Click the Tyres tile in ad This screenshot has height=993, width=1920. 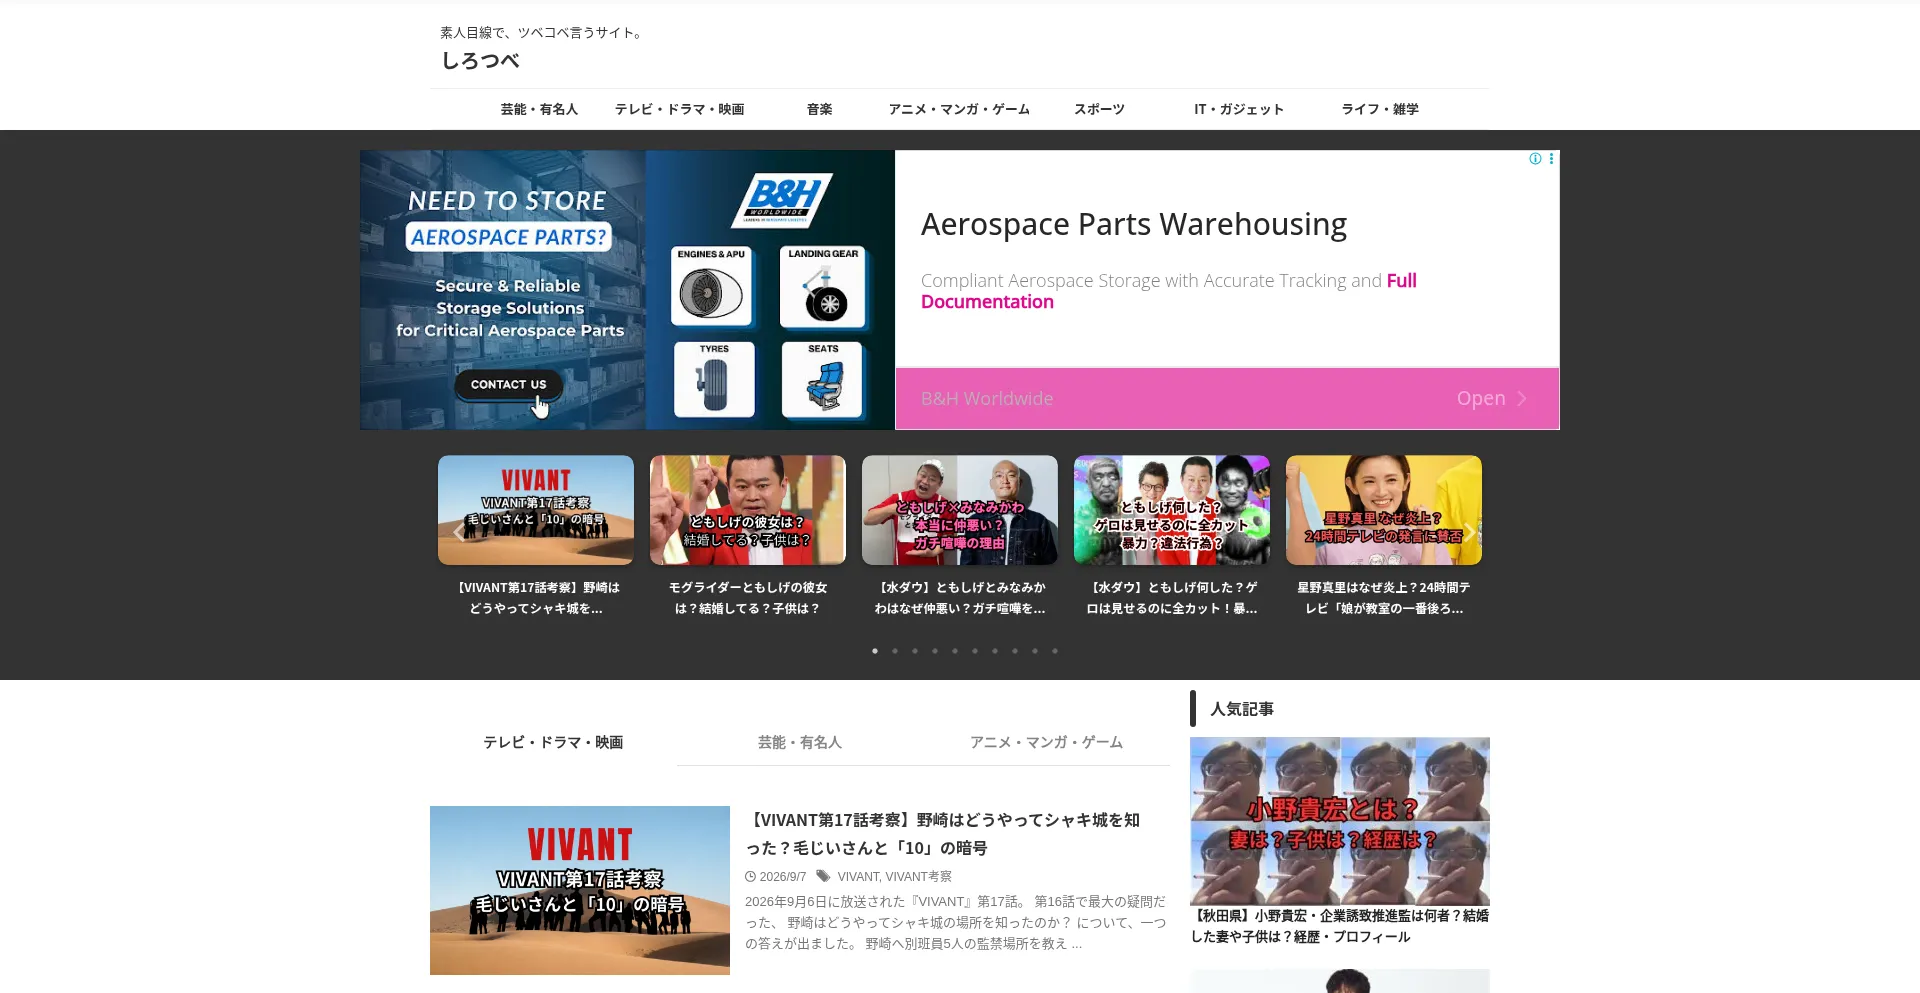[714, 379]
